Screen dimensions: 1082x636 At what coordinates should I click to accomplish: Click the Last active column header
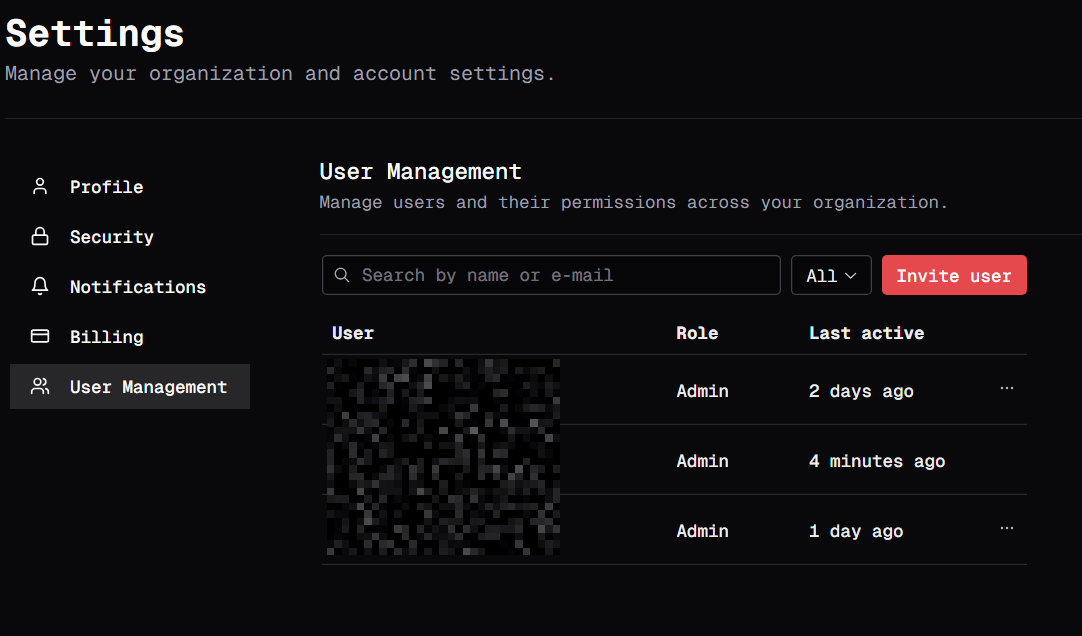[x=866, y=333]
